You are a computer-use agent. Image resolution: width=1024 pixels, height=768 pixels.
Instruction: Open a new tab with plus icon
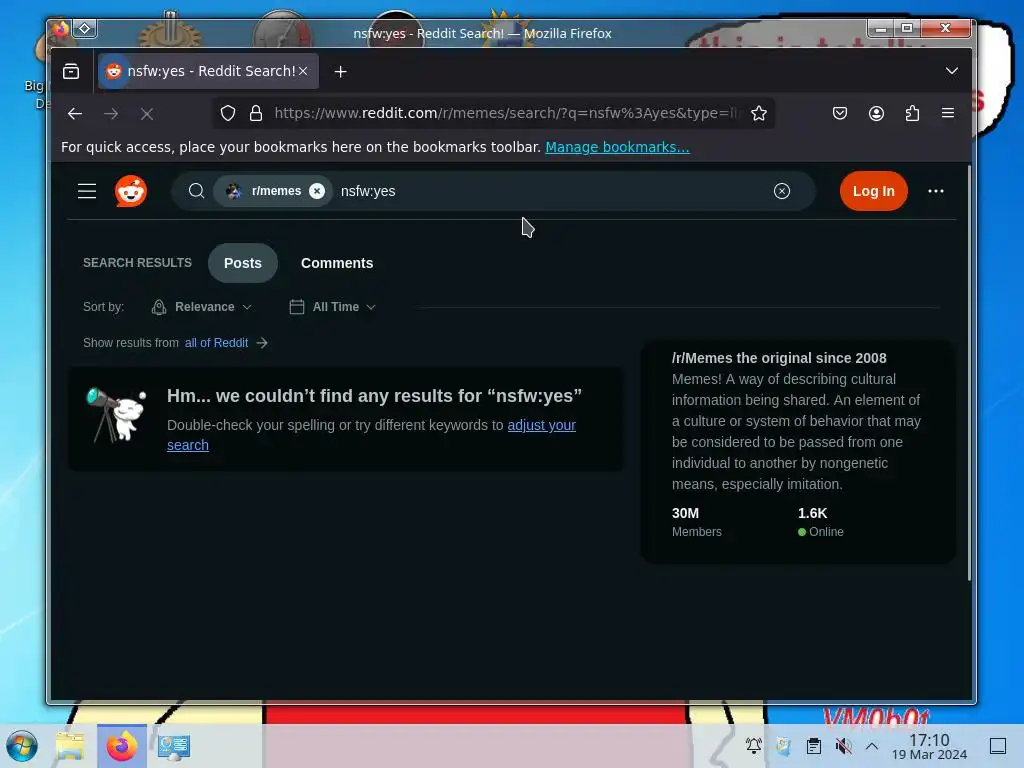point(340,71)
